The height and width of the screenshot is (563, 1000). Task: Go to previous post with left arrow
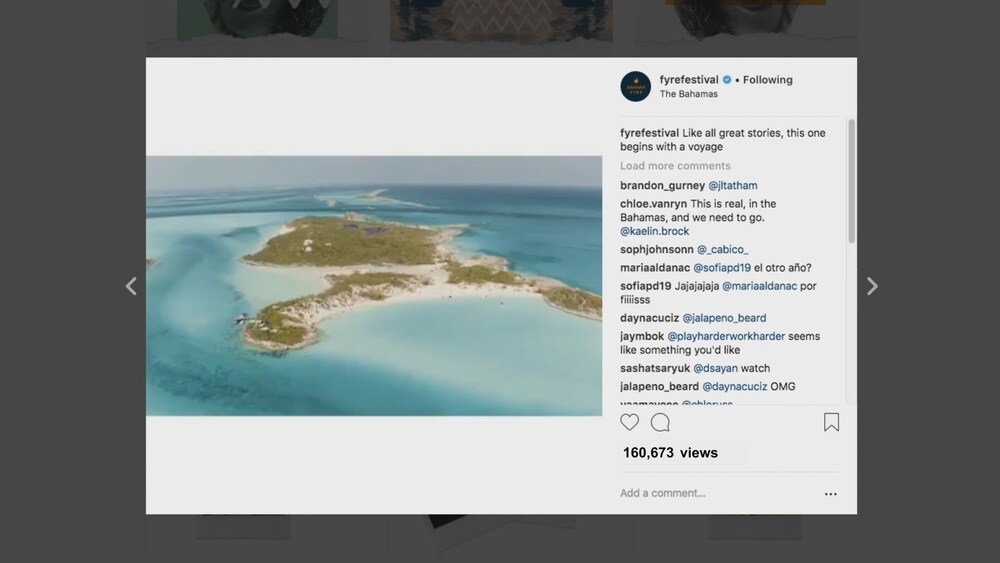pyautogui.click(x=131, y=286)
